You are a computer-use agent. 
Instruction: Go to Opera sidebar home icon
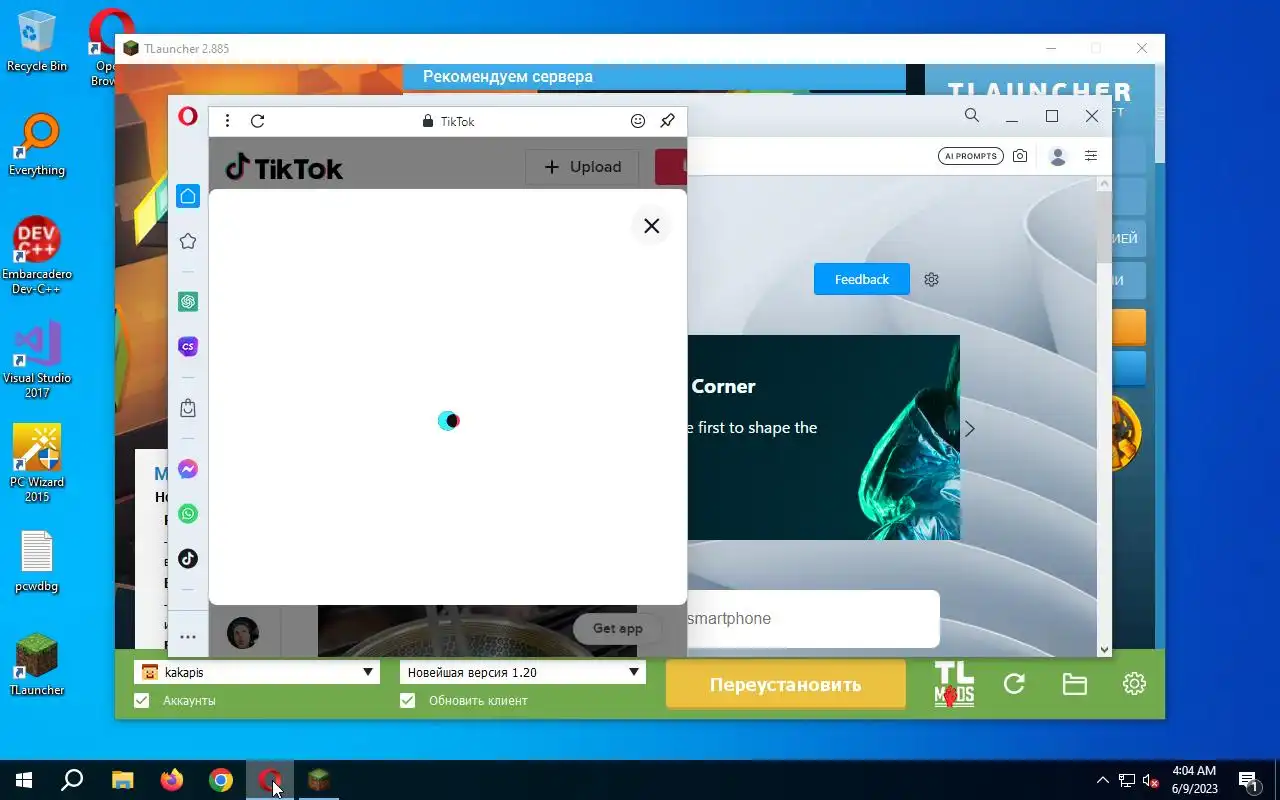point(188,196)
